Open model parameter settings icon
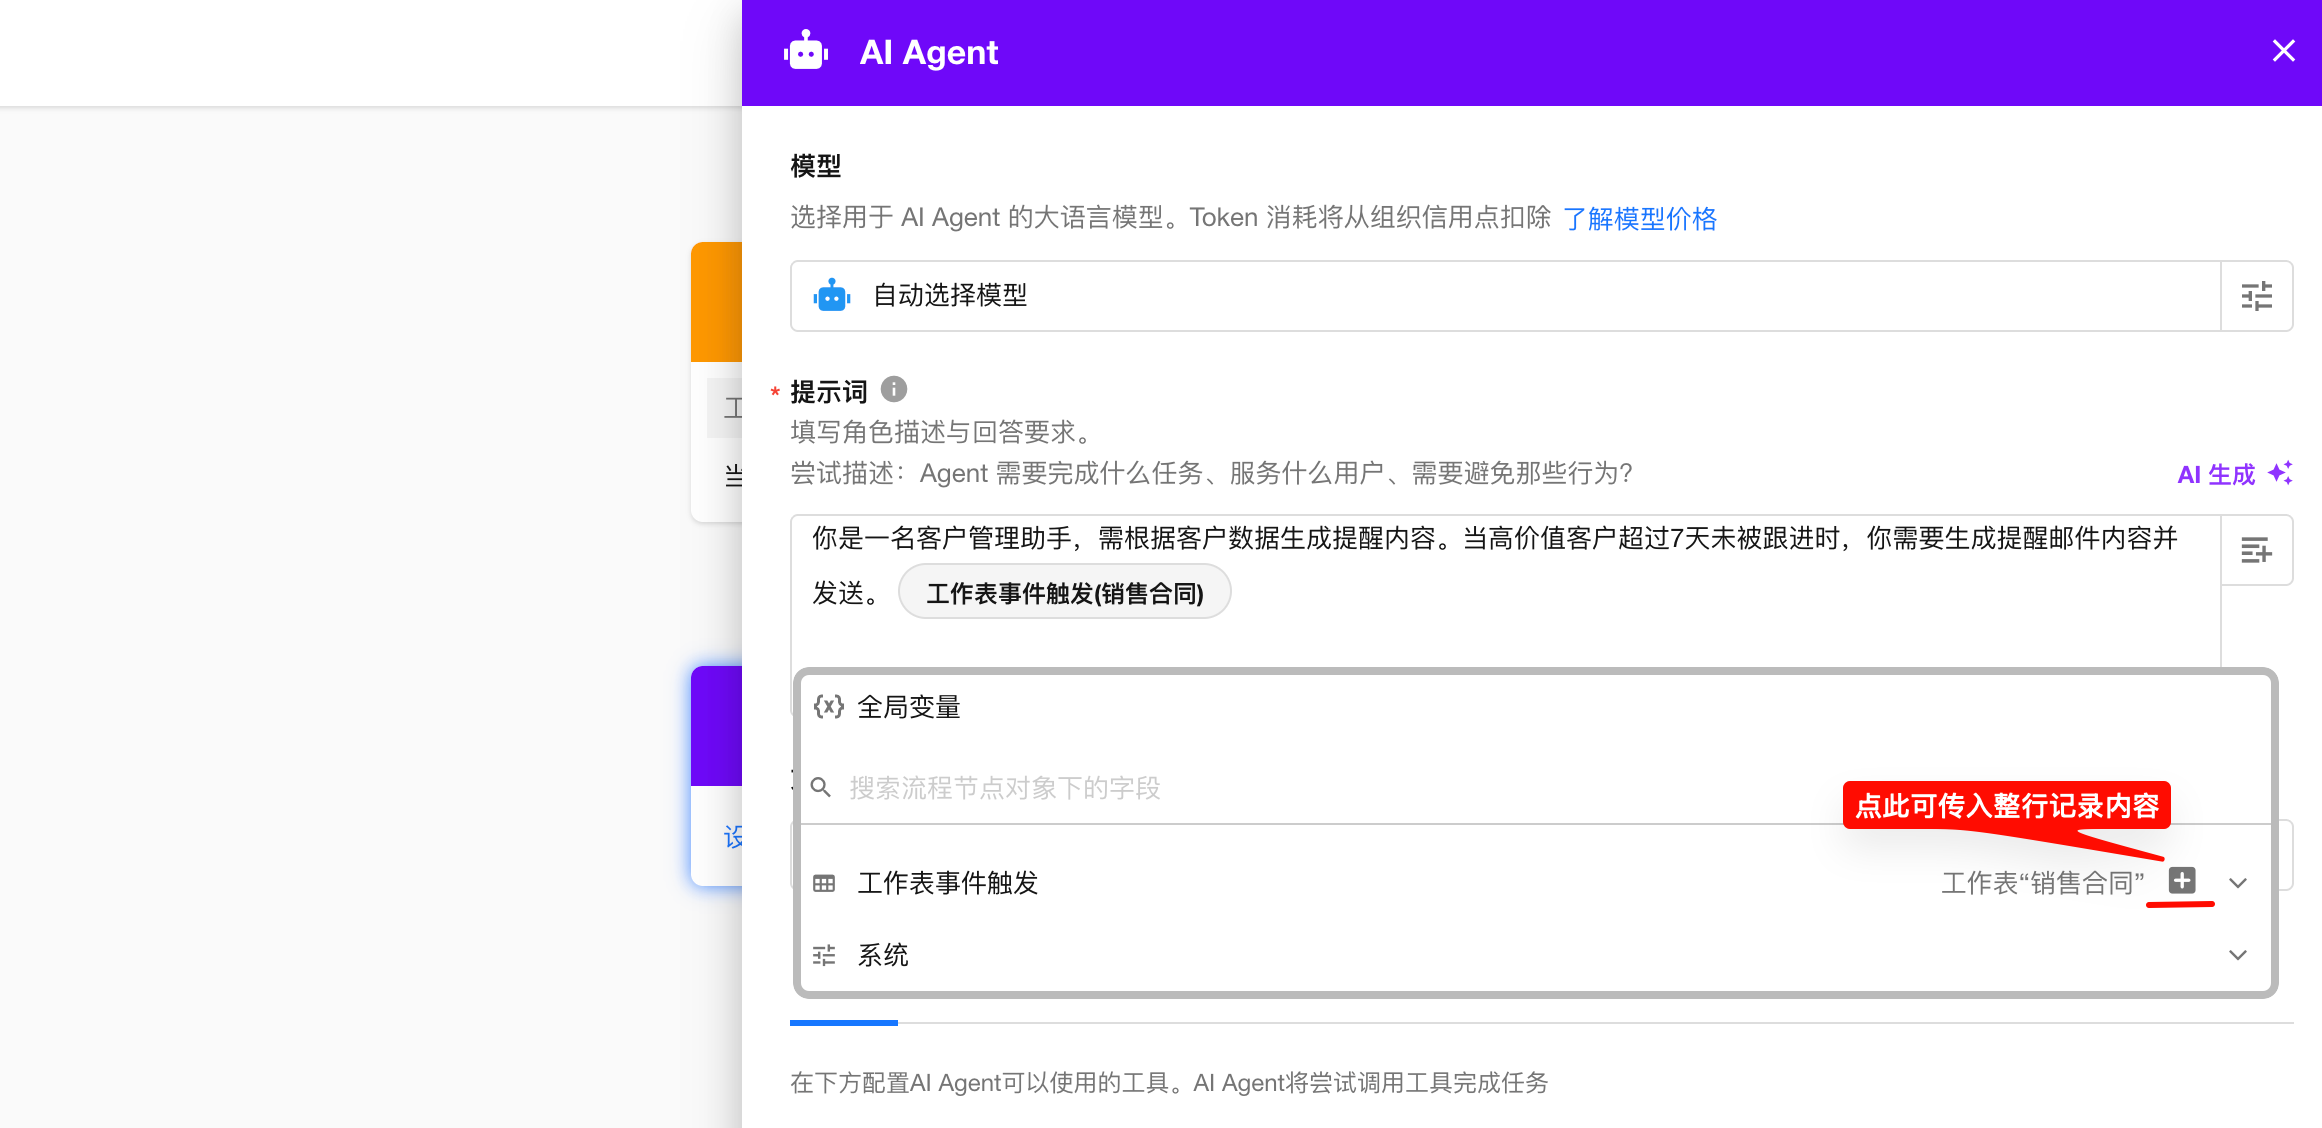Screen dimensions: 2322x1128 click(x=2256, y=296)
